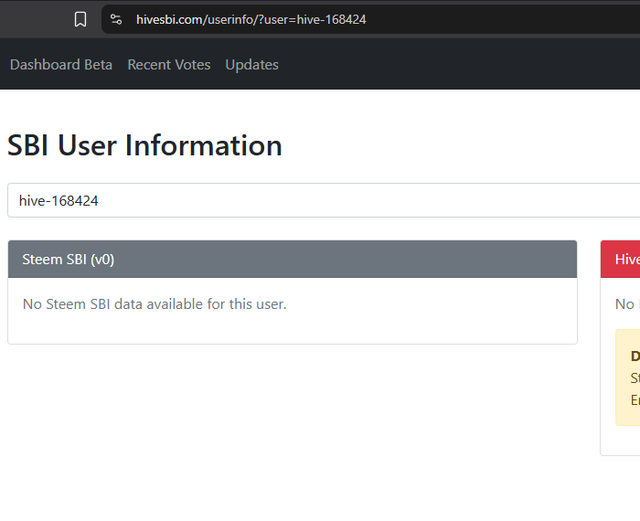
Task: Open the Dashboard Beta nav link
Action: click(61, 65)
